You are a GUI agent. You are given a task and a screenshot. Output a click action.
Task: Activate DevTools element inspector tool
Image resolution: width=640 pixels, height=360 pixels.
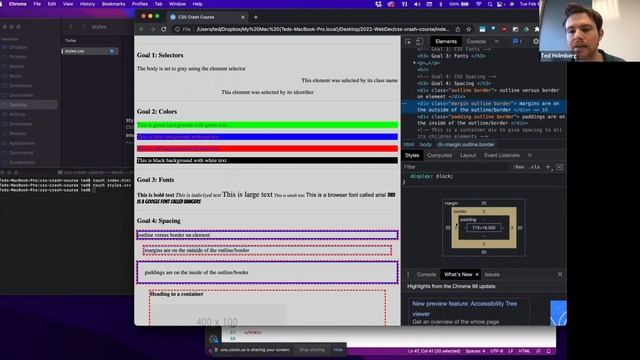click(408, 42)
